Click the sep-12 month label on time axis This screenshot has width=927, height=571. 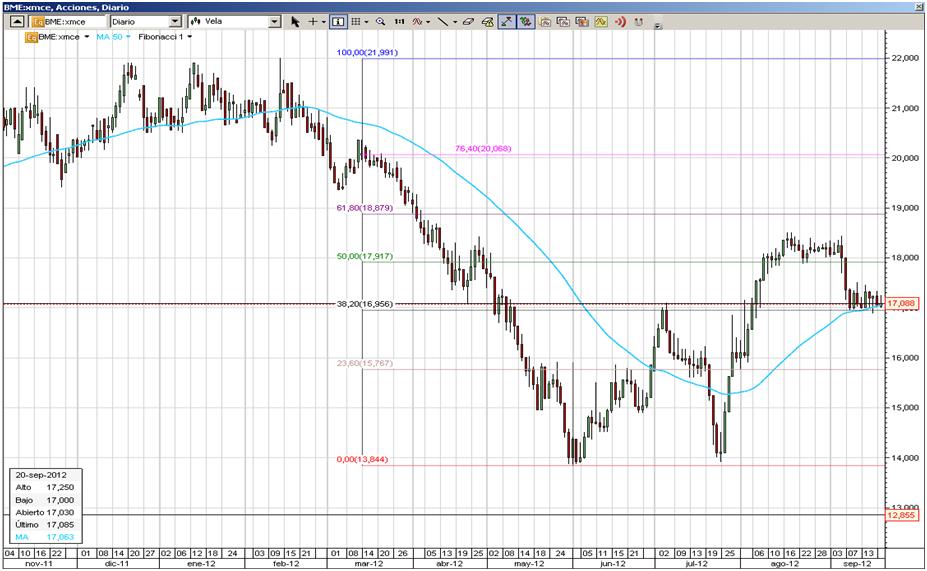[857, 564]
